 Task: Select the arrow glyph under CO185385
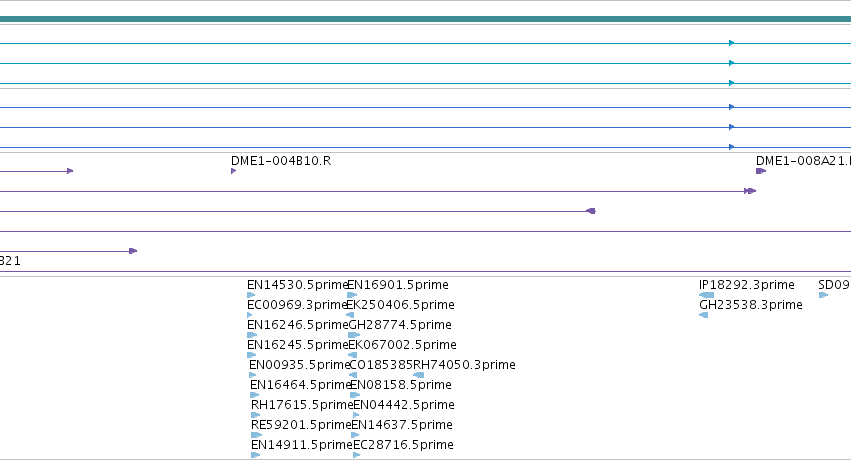pyautogui.click(x=353, y=375)
